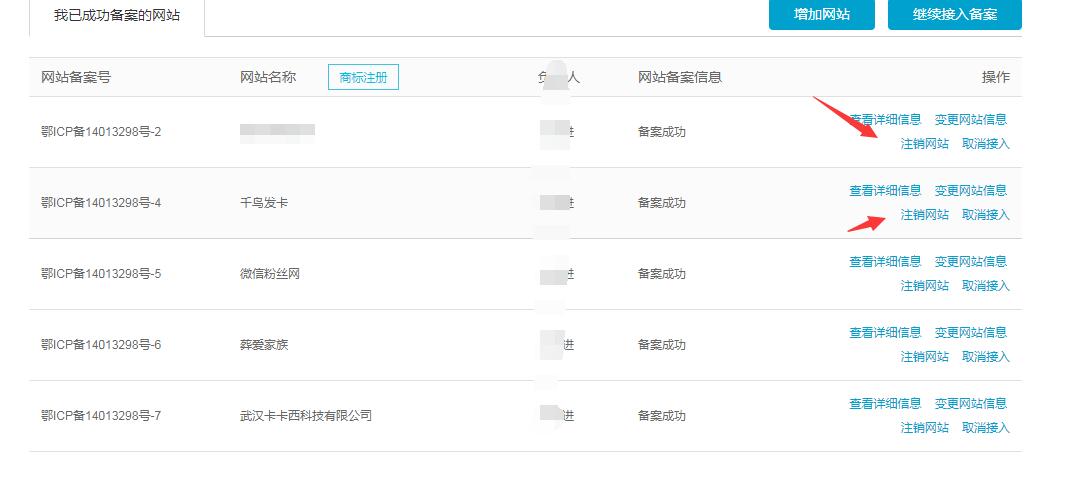Image resolution: width=1073 pixels, height=500 pixels.
Task: Click 备案成功 status in 千鸟发卡 row
Action: click(662, 203)
